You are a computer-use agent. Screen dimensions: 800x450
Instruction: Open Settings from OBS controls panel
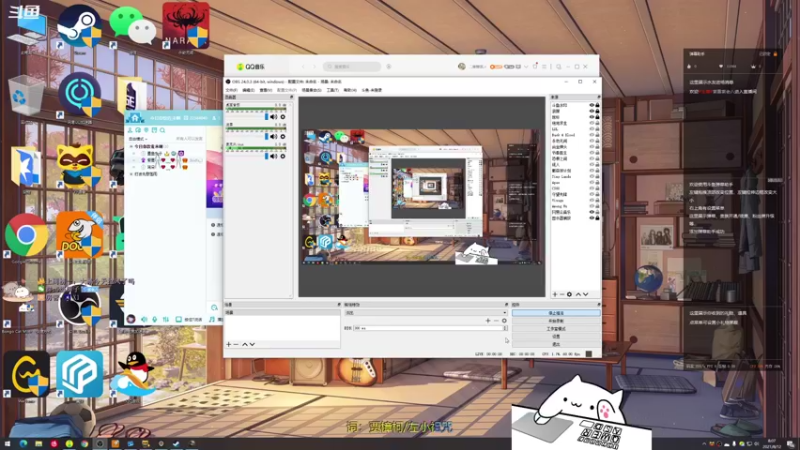pos(556,336)
